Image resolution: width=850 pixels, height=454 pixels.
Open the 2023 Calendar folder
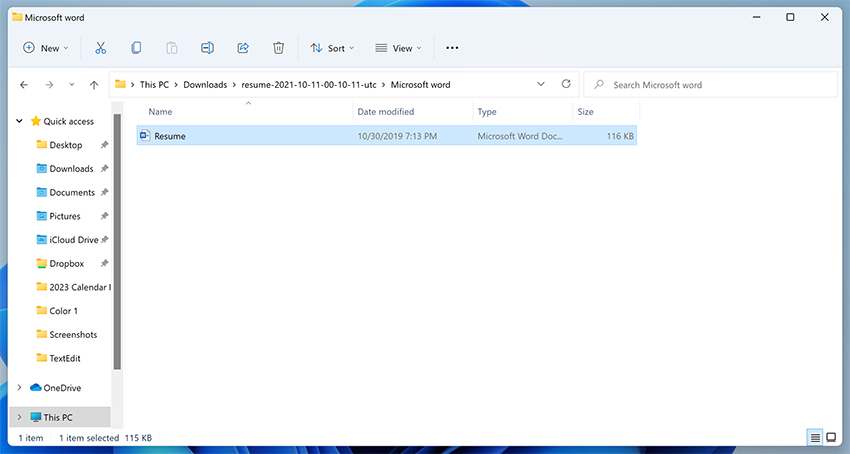coord(80,287)
